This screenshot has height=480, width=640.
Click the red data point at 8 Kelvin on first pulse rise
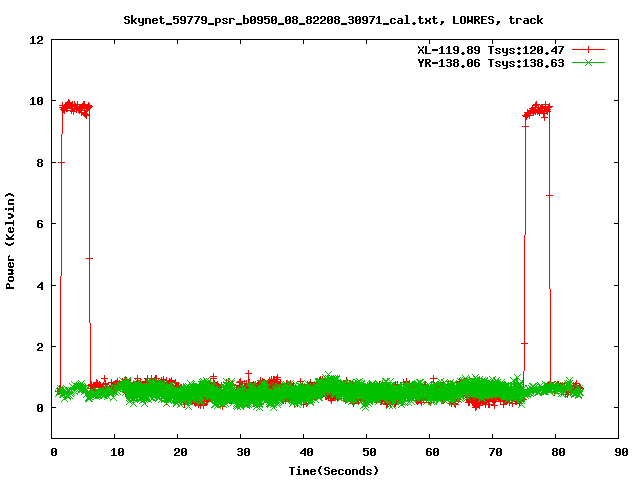point(61,162)
